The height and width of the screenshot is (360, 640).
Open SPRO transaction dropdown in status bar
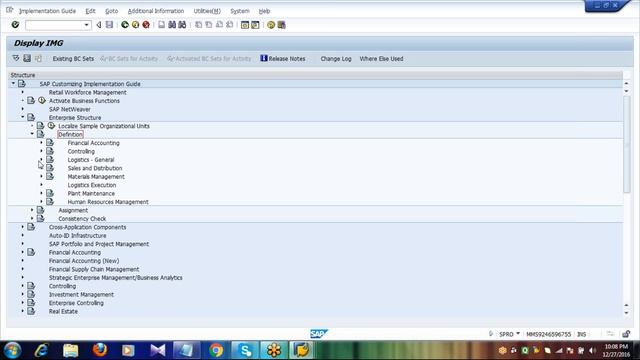[518, 334]
